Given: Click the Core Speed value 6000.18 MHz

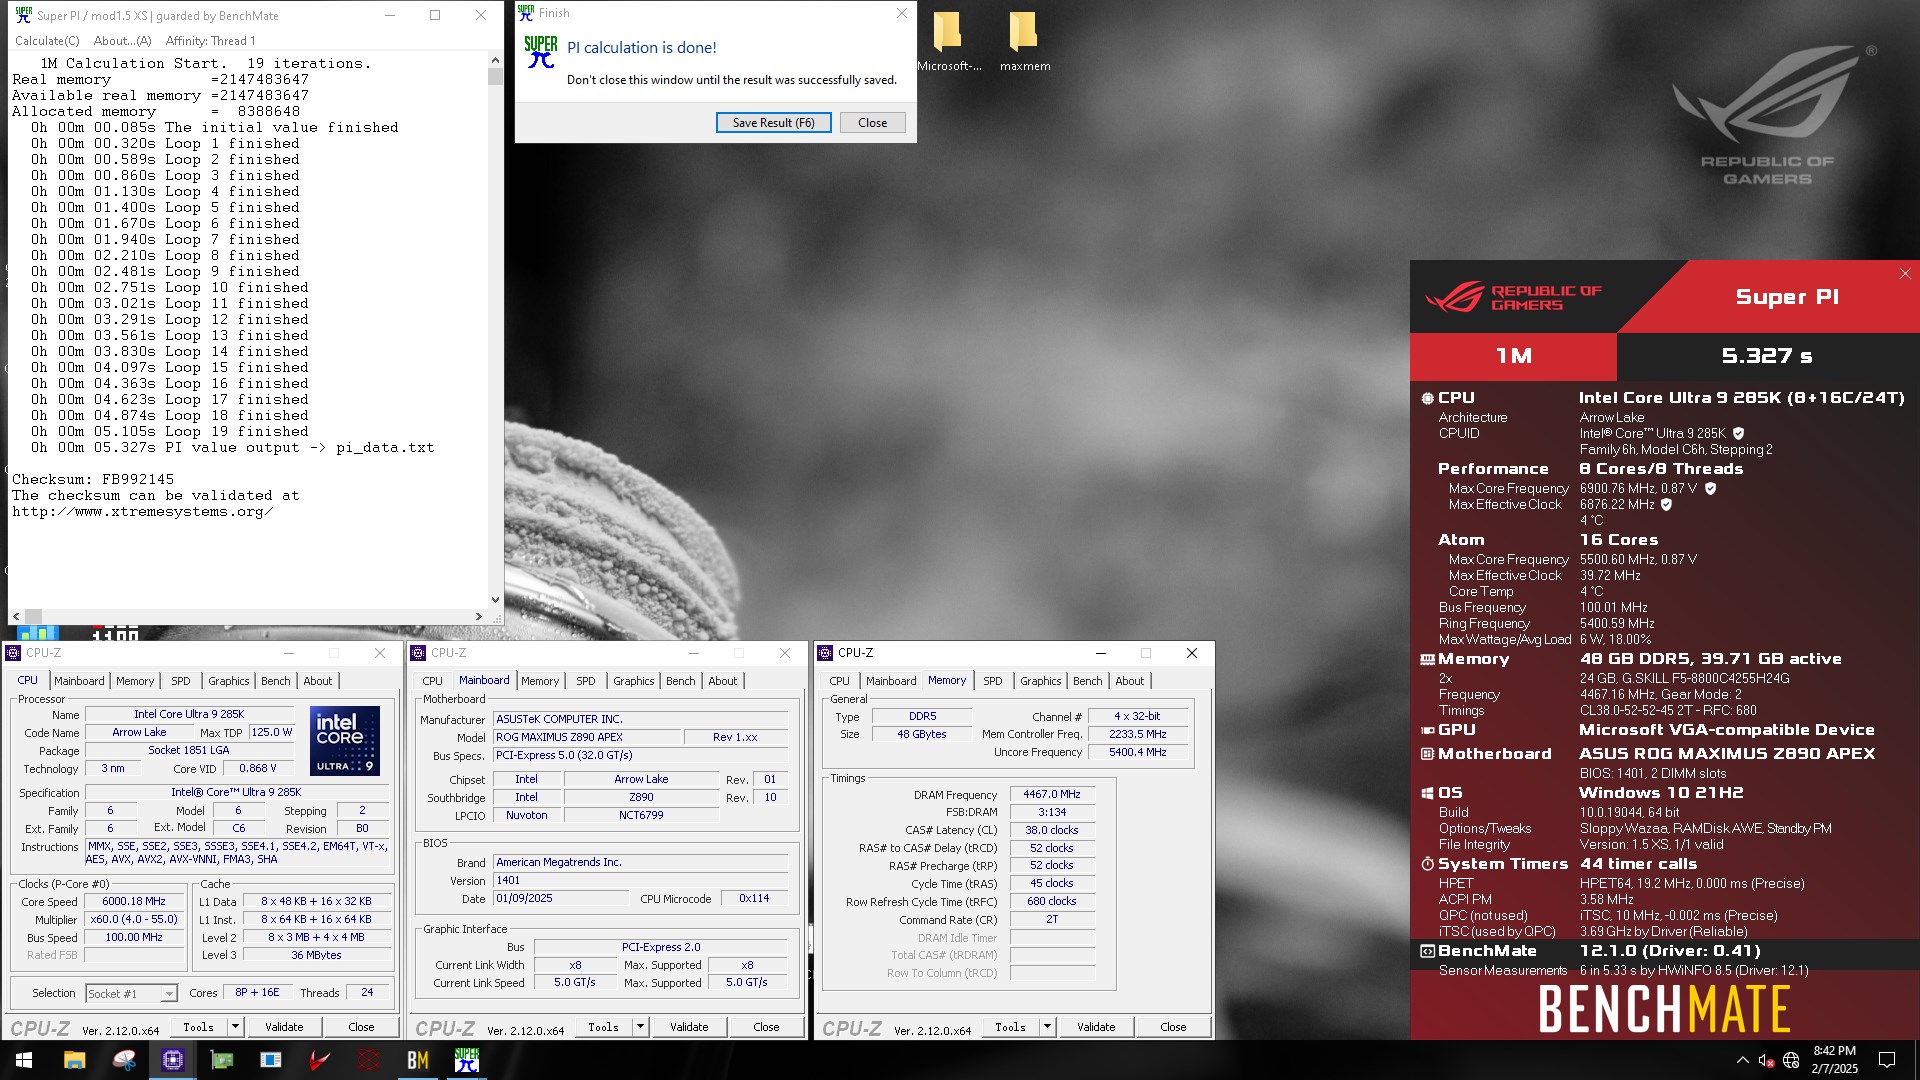Looking at the screenshot, I should pyautogui.click(x=134, y=901).
